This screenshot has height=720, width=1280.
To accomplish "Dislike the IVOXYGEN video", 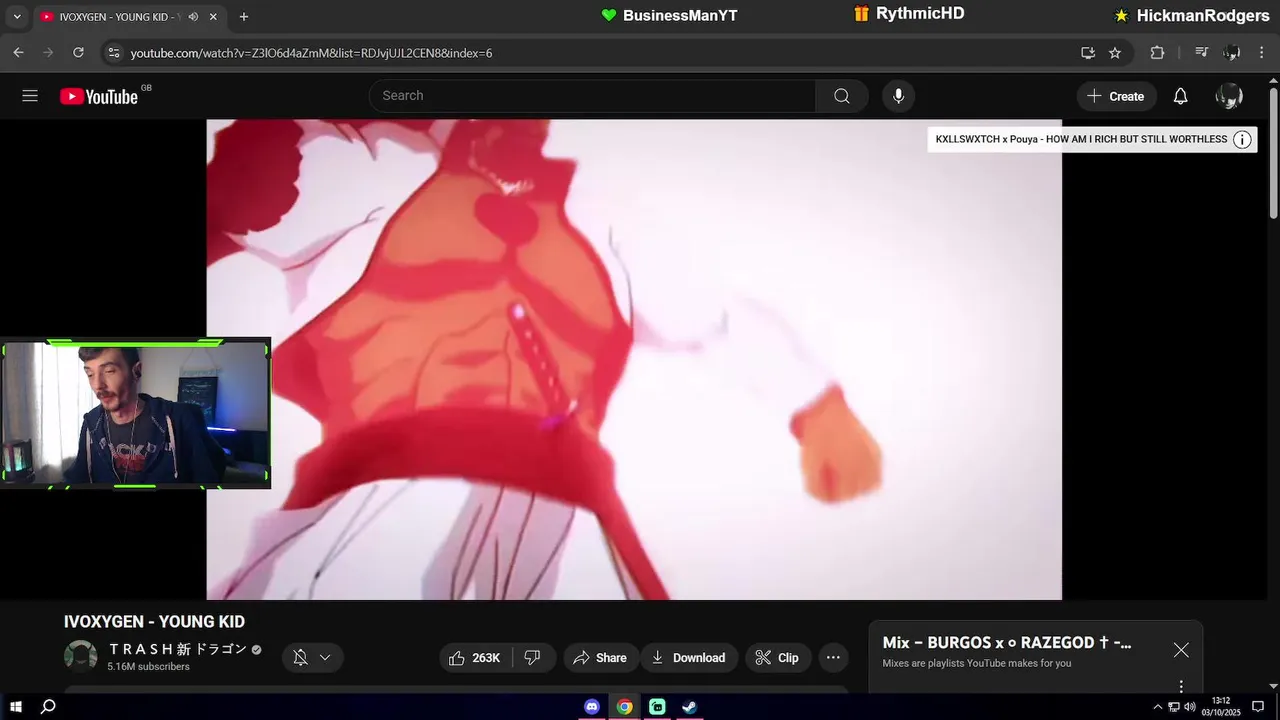I will coord(533,657).
